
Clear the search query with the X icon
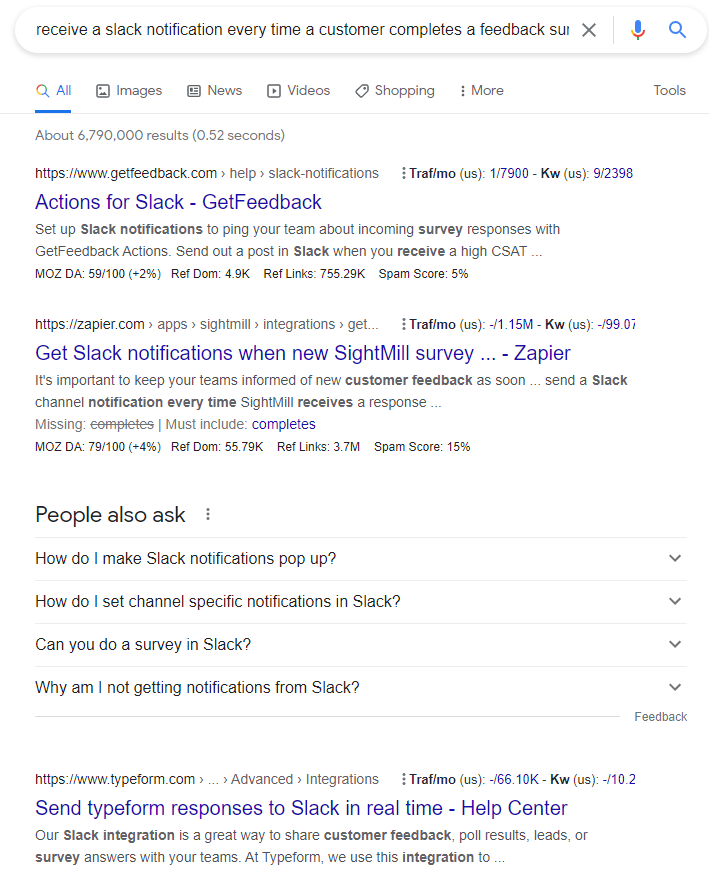click(589, 30)
